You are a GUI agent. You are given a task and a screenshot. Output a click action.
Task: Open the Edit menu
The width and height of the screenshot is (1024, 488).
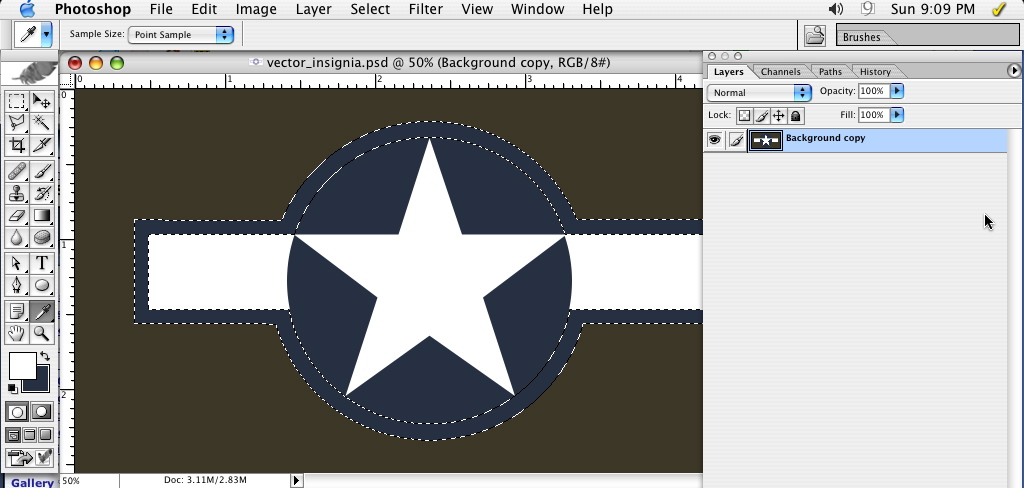tap(204, 9)
